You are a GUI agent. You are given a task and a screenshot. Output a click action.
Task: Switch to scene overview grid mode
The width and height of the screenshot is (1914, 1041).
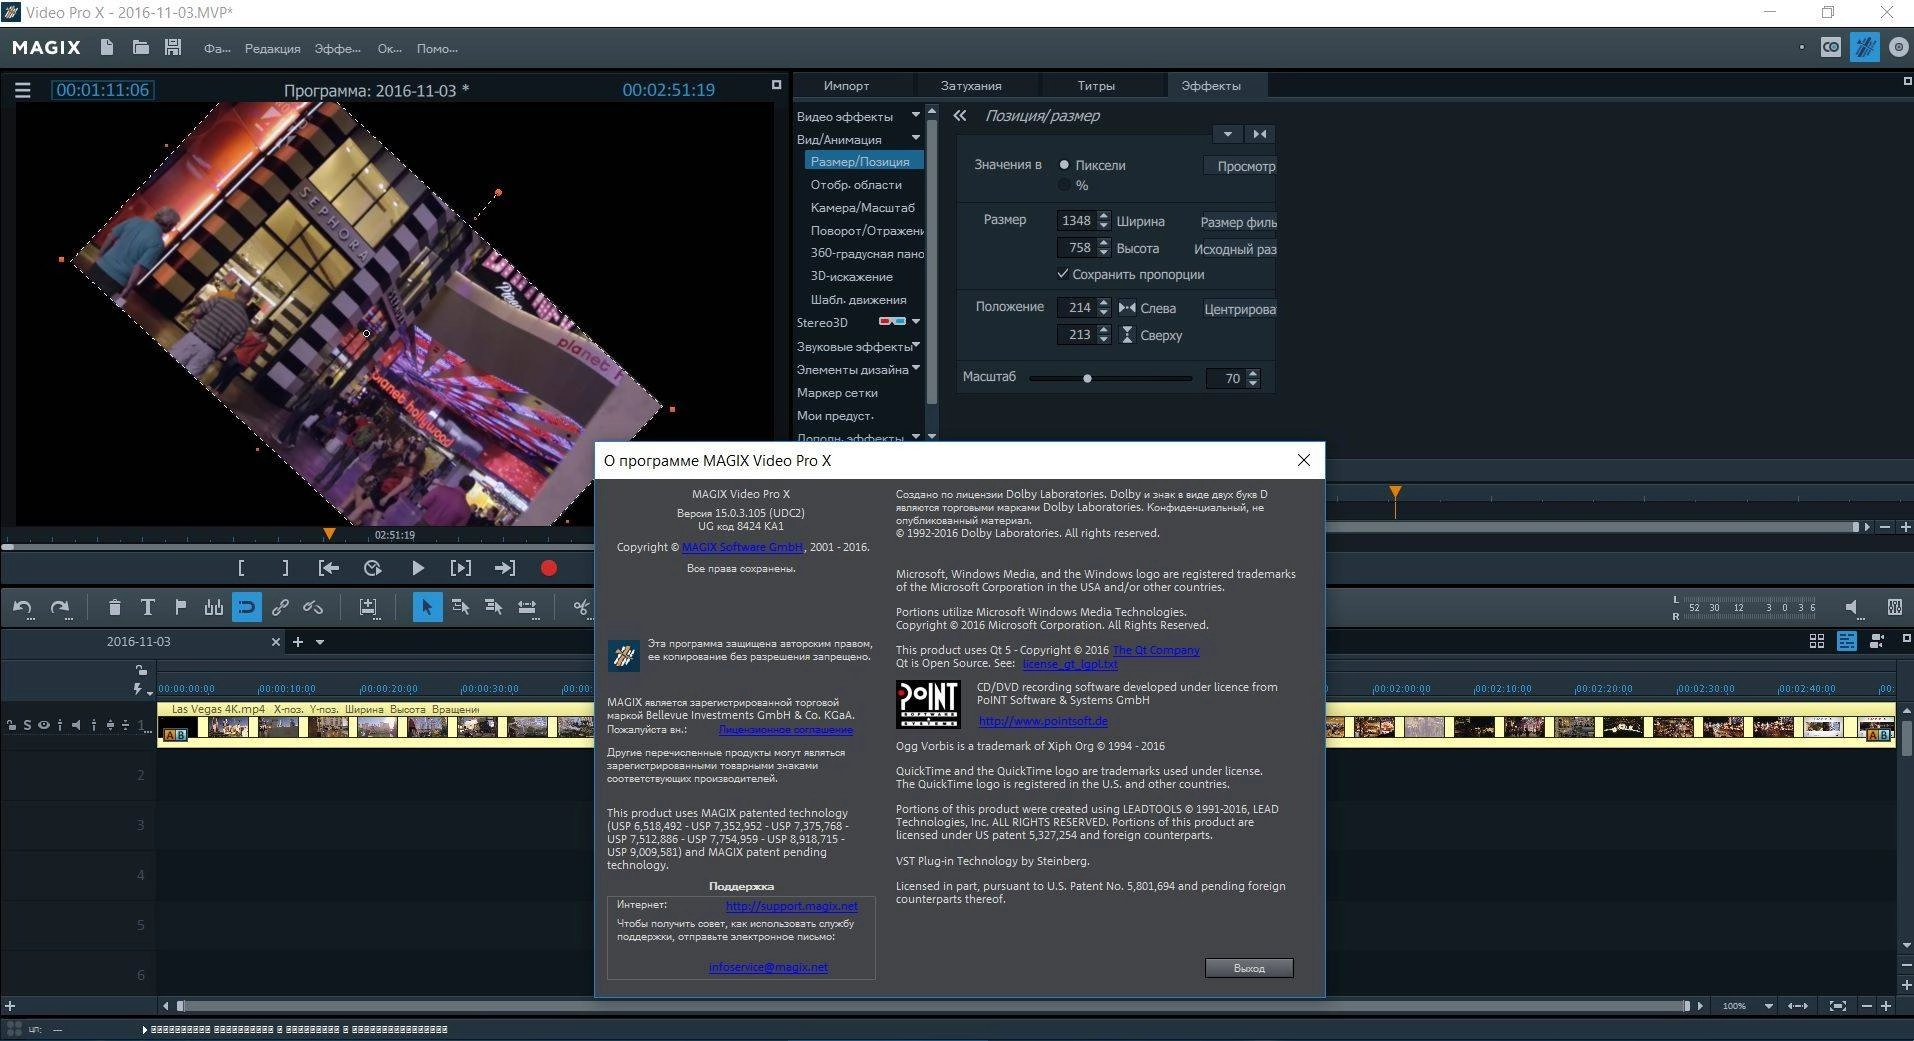(1817, 641)
